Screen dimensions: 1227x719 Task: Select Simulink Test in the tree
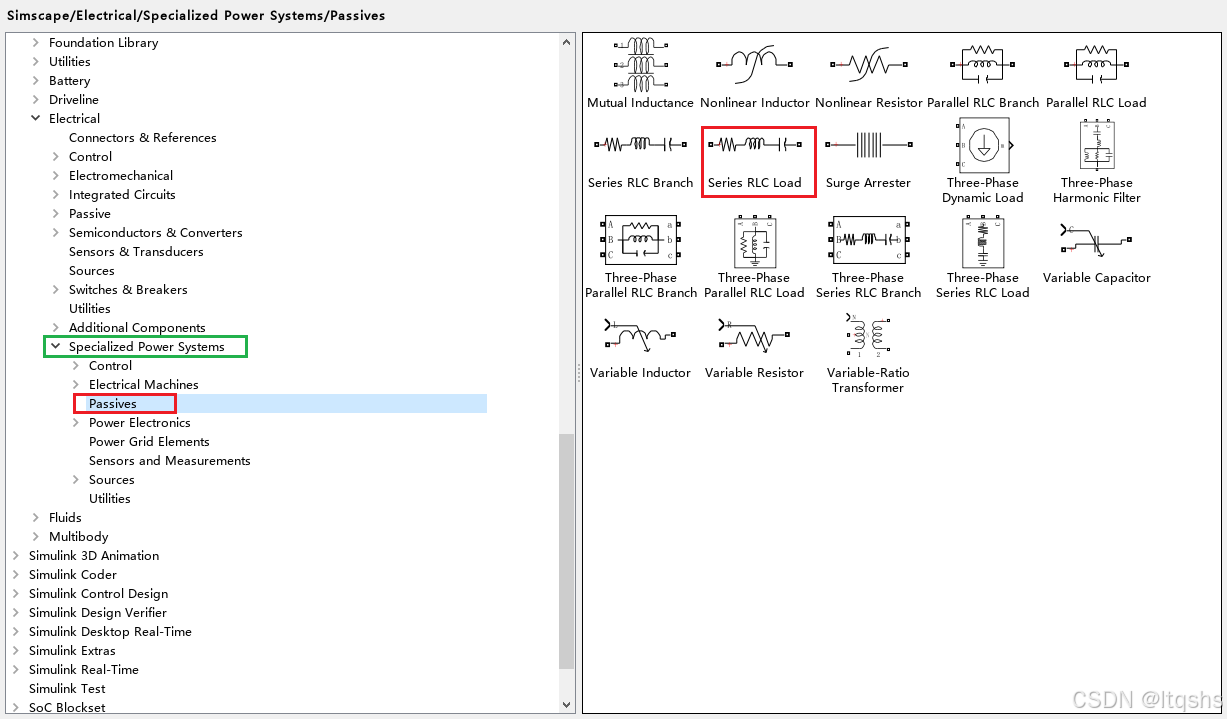click(x=67, y=689)
